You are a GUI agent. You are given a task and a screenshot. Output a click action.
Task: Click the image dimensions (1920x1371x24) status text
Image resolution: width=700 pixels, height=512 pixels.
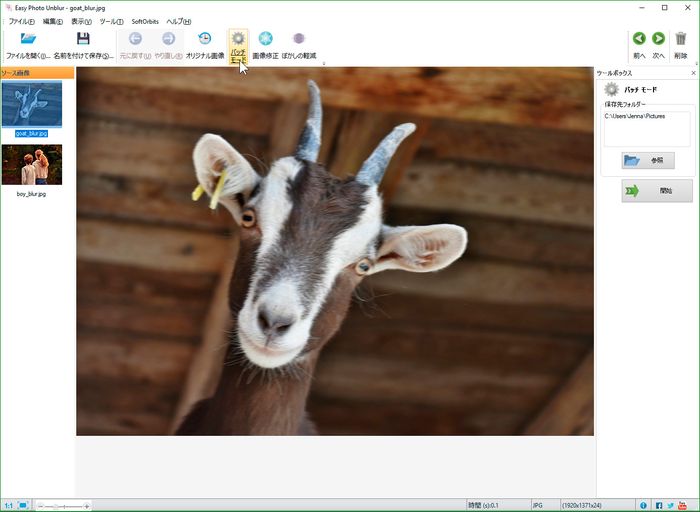coord(582,505)
